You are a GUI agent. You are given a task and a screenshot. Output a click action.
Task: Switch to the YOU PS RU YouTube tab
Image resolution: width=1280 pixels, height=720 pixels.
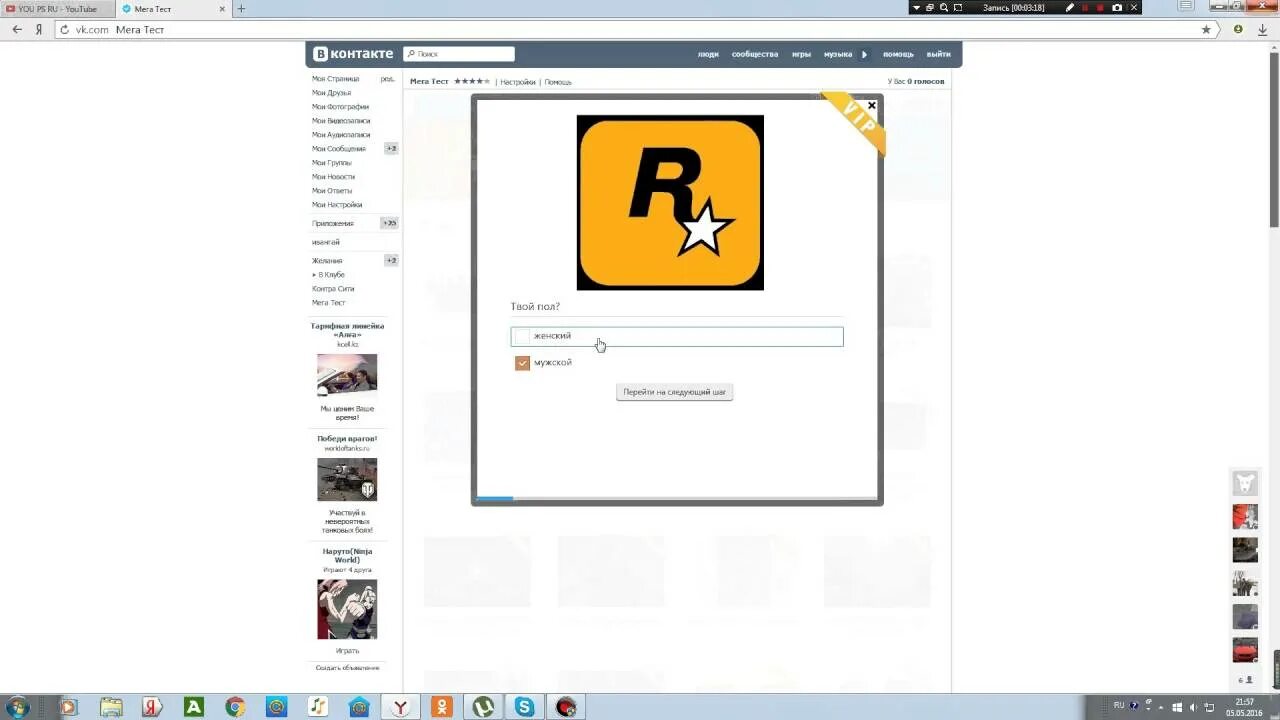point(56,9)
